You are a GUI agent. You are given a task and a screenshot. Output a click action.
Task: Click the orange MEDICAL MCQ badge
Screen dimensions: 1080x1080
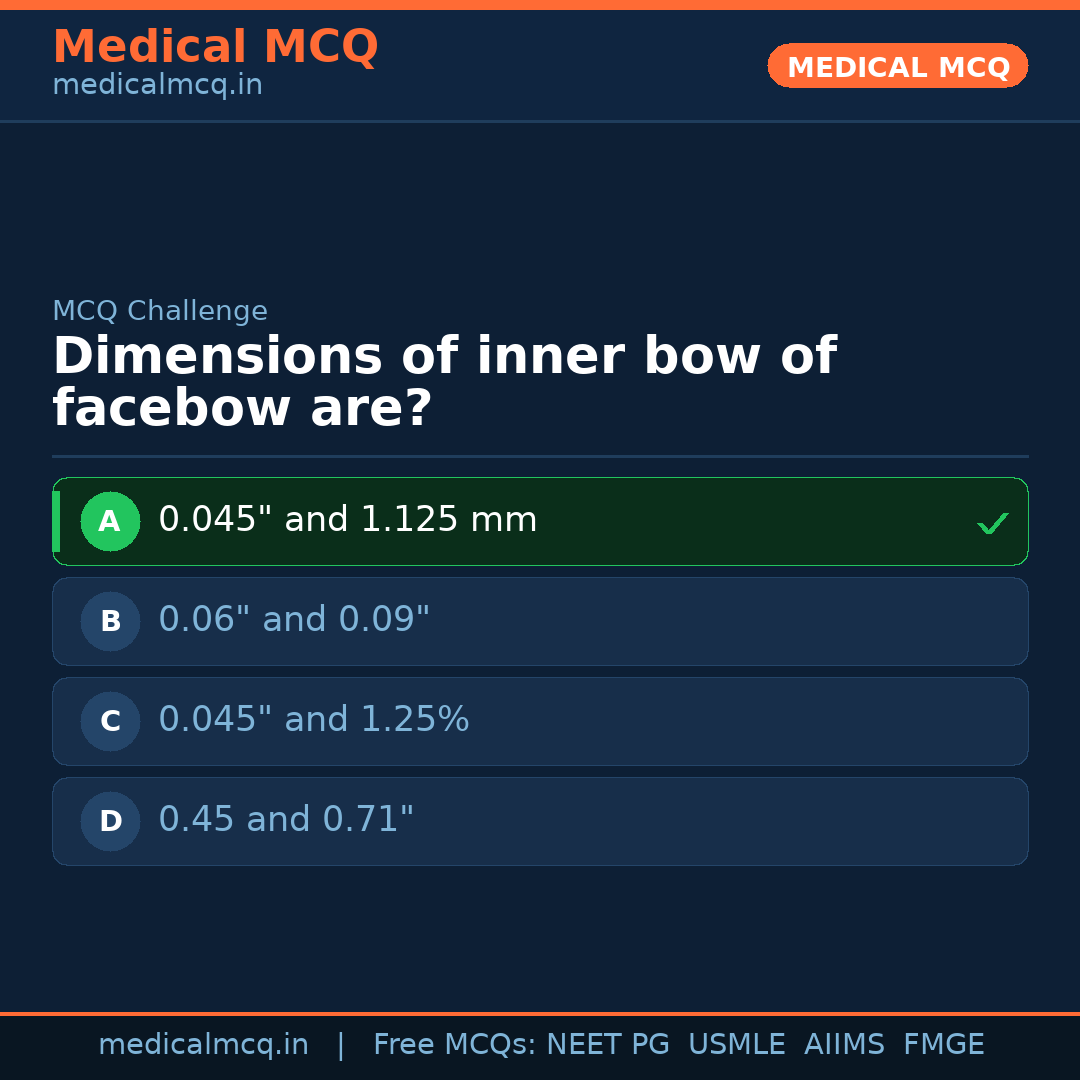(897, 66)
